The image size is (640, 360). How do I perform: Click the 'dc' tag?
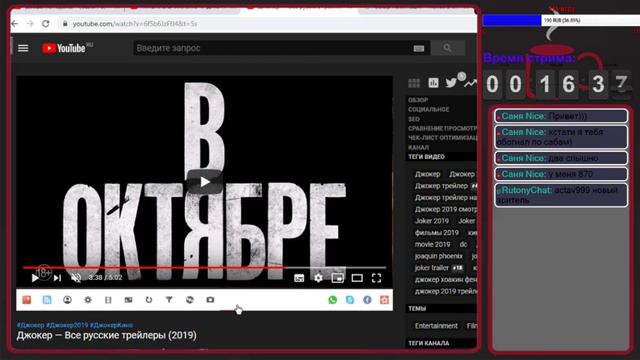pyautogui.click(x=463, y=244)
